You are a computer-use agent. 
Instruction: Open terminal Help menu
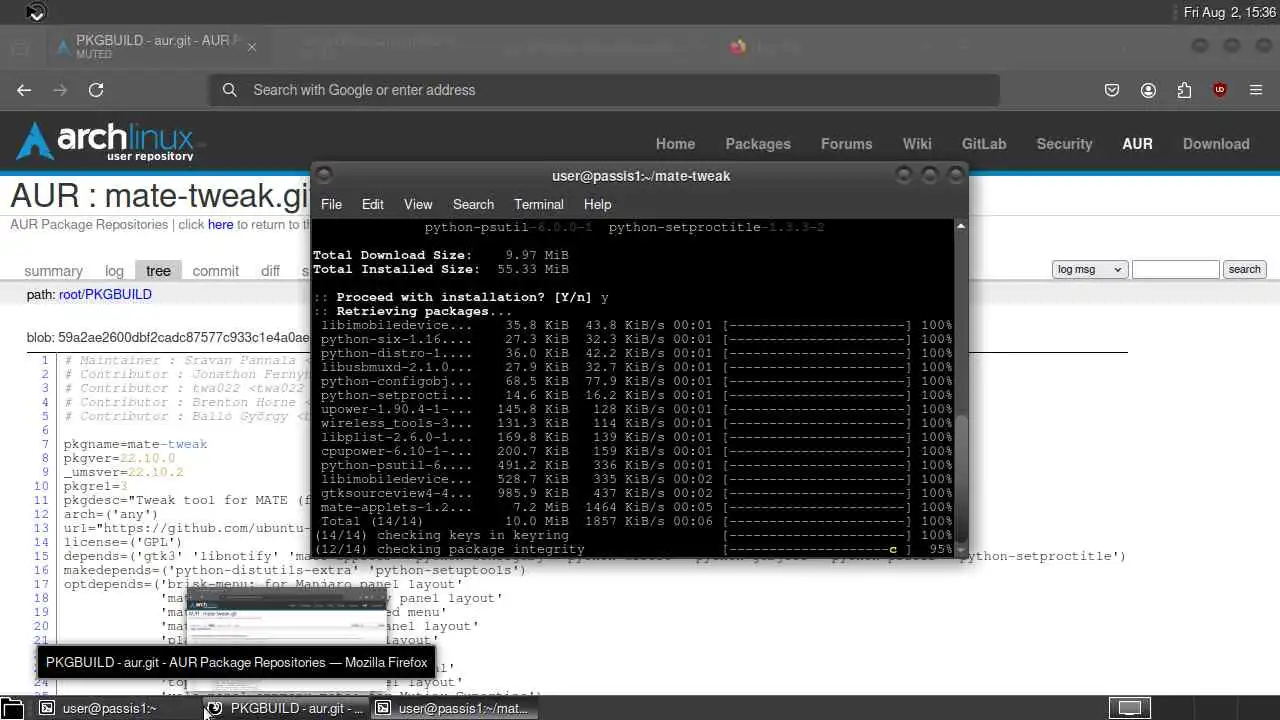pyautogui.click(x=597, y=204)
